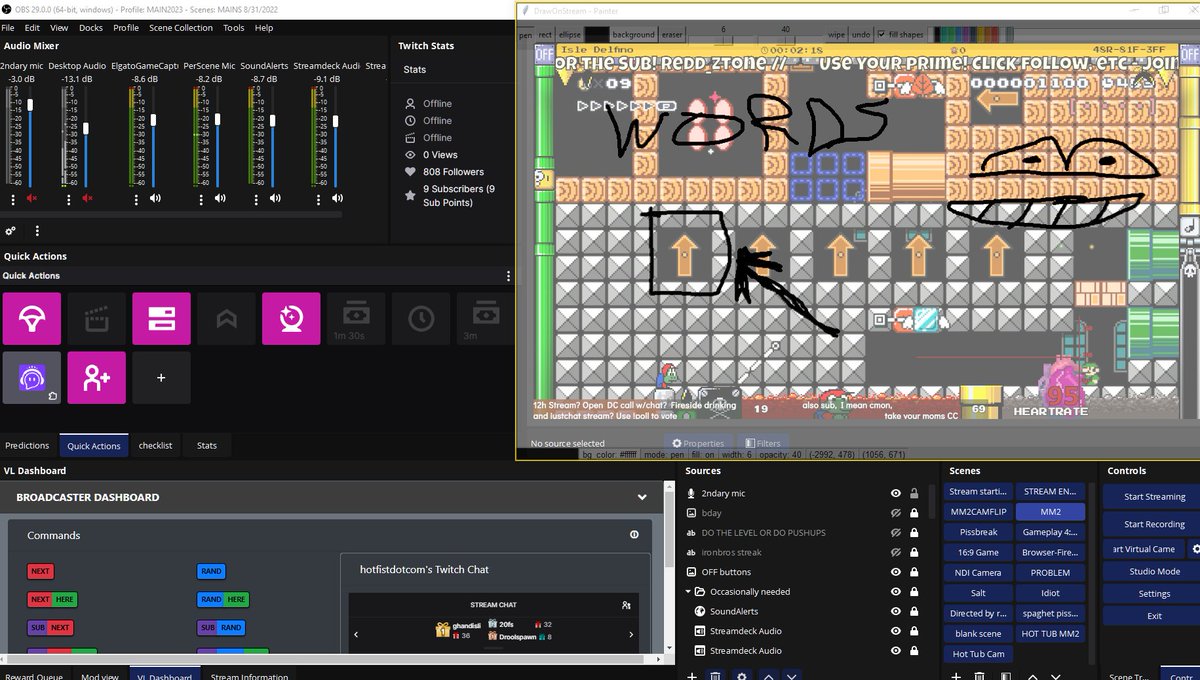Screen dimensions: 1200x680
Task: Open source properties gear in Sources toolbar
Action: coord(741,676)
